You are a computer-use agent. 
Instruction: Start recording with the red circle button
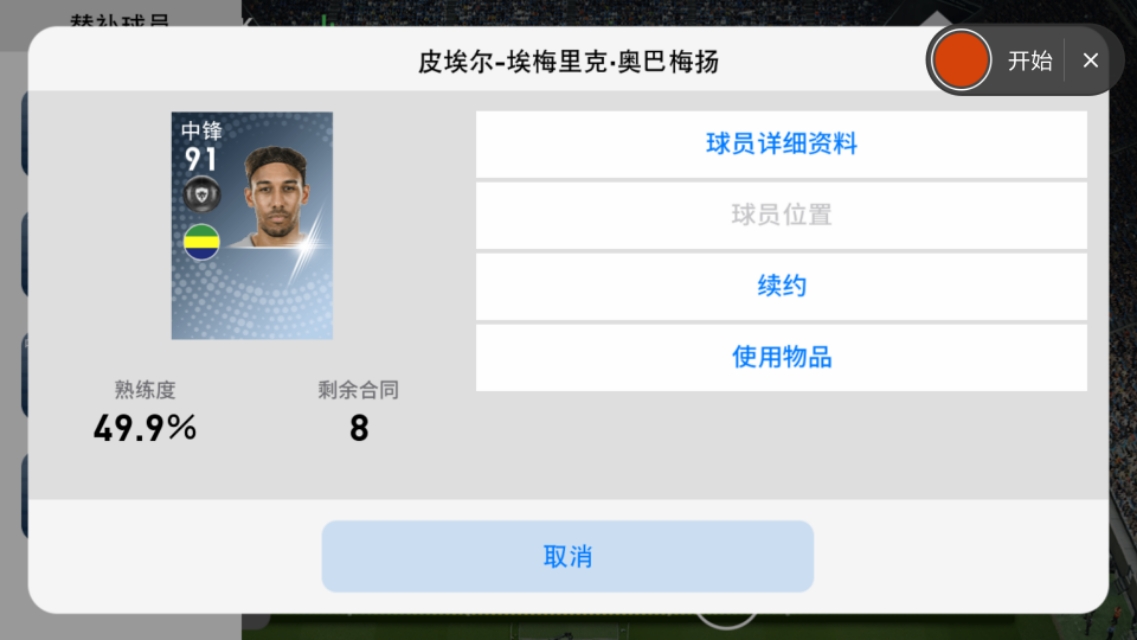961,60
